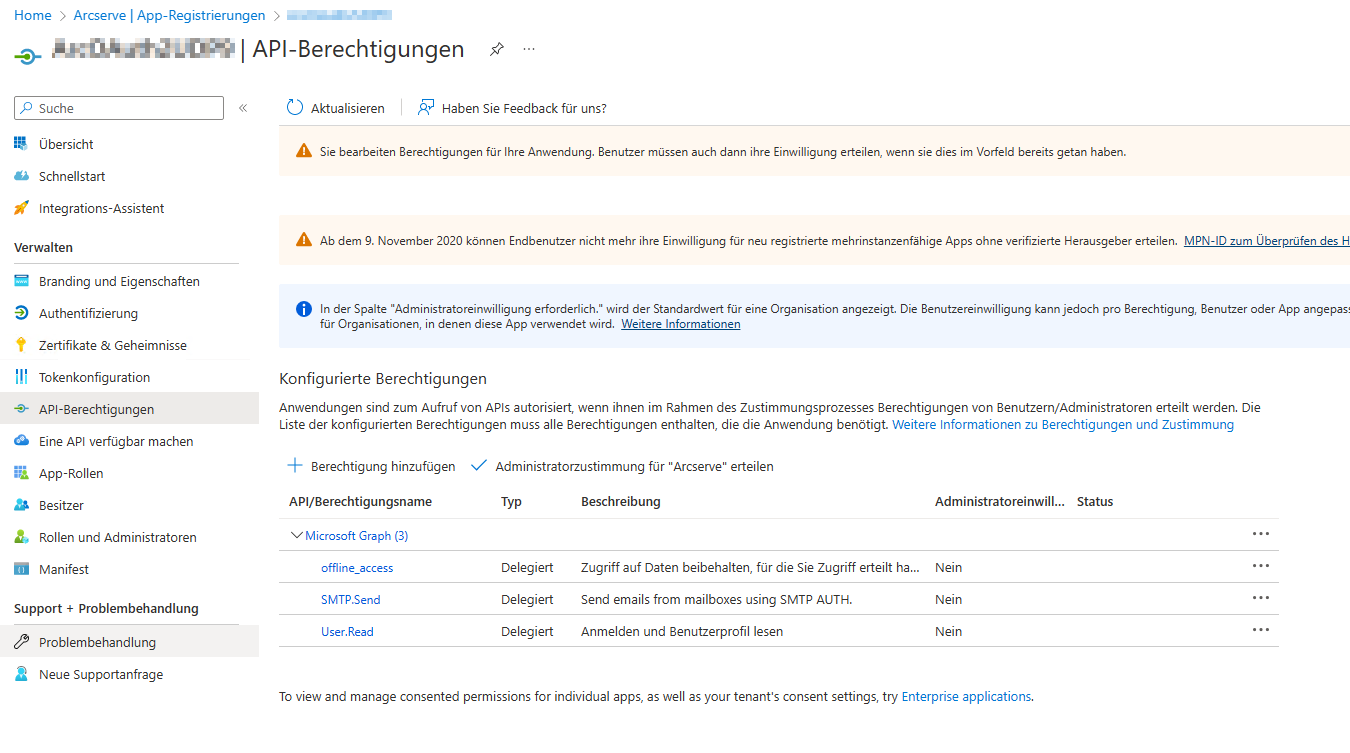Viewport: 1350px width, 753px height.
Task: Sort by the API/Berechtigungsname column header
Action: [361, 501]
